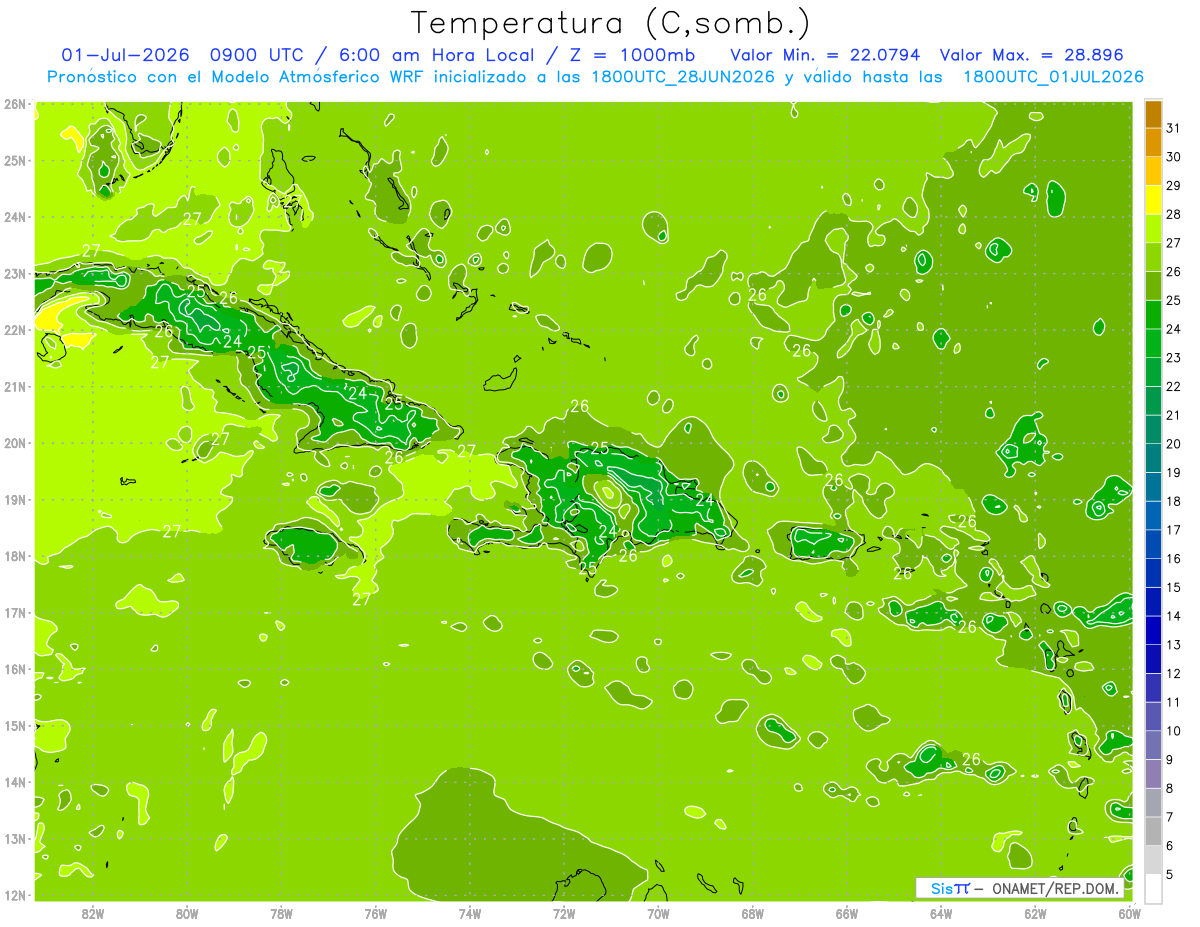Image resolution: width=1200 pixels, height=927 pixels.
Task: Click the title 'Temperatura (C,somb.)'
Action: pos(610,23)
